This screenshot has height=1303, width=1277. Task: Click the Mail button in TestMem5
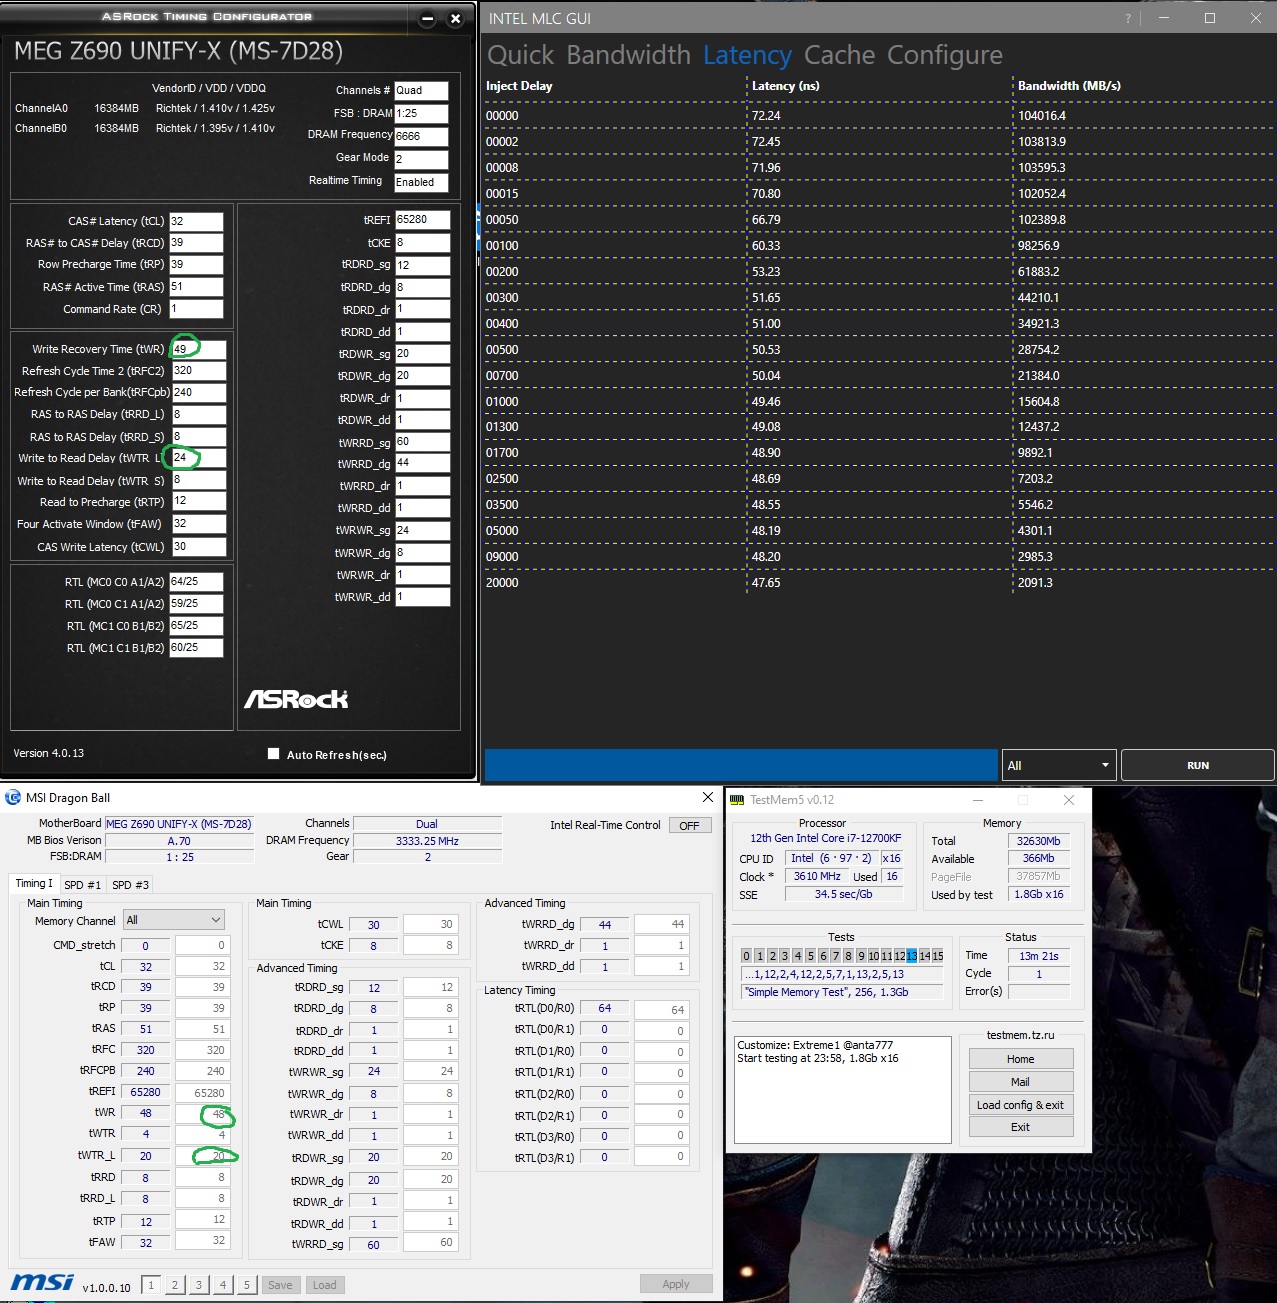point(1021,1082)
